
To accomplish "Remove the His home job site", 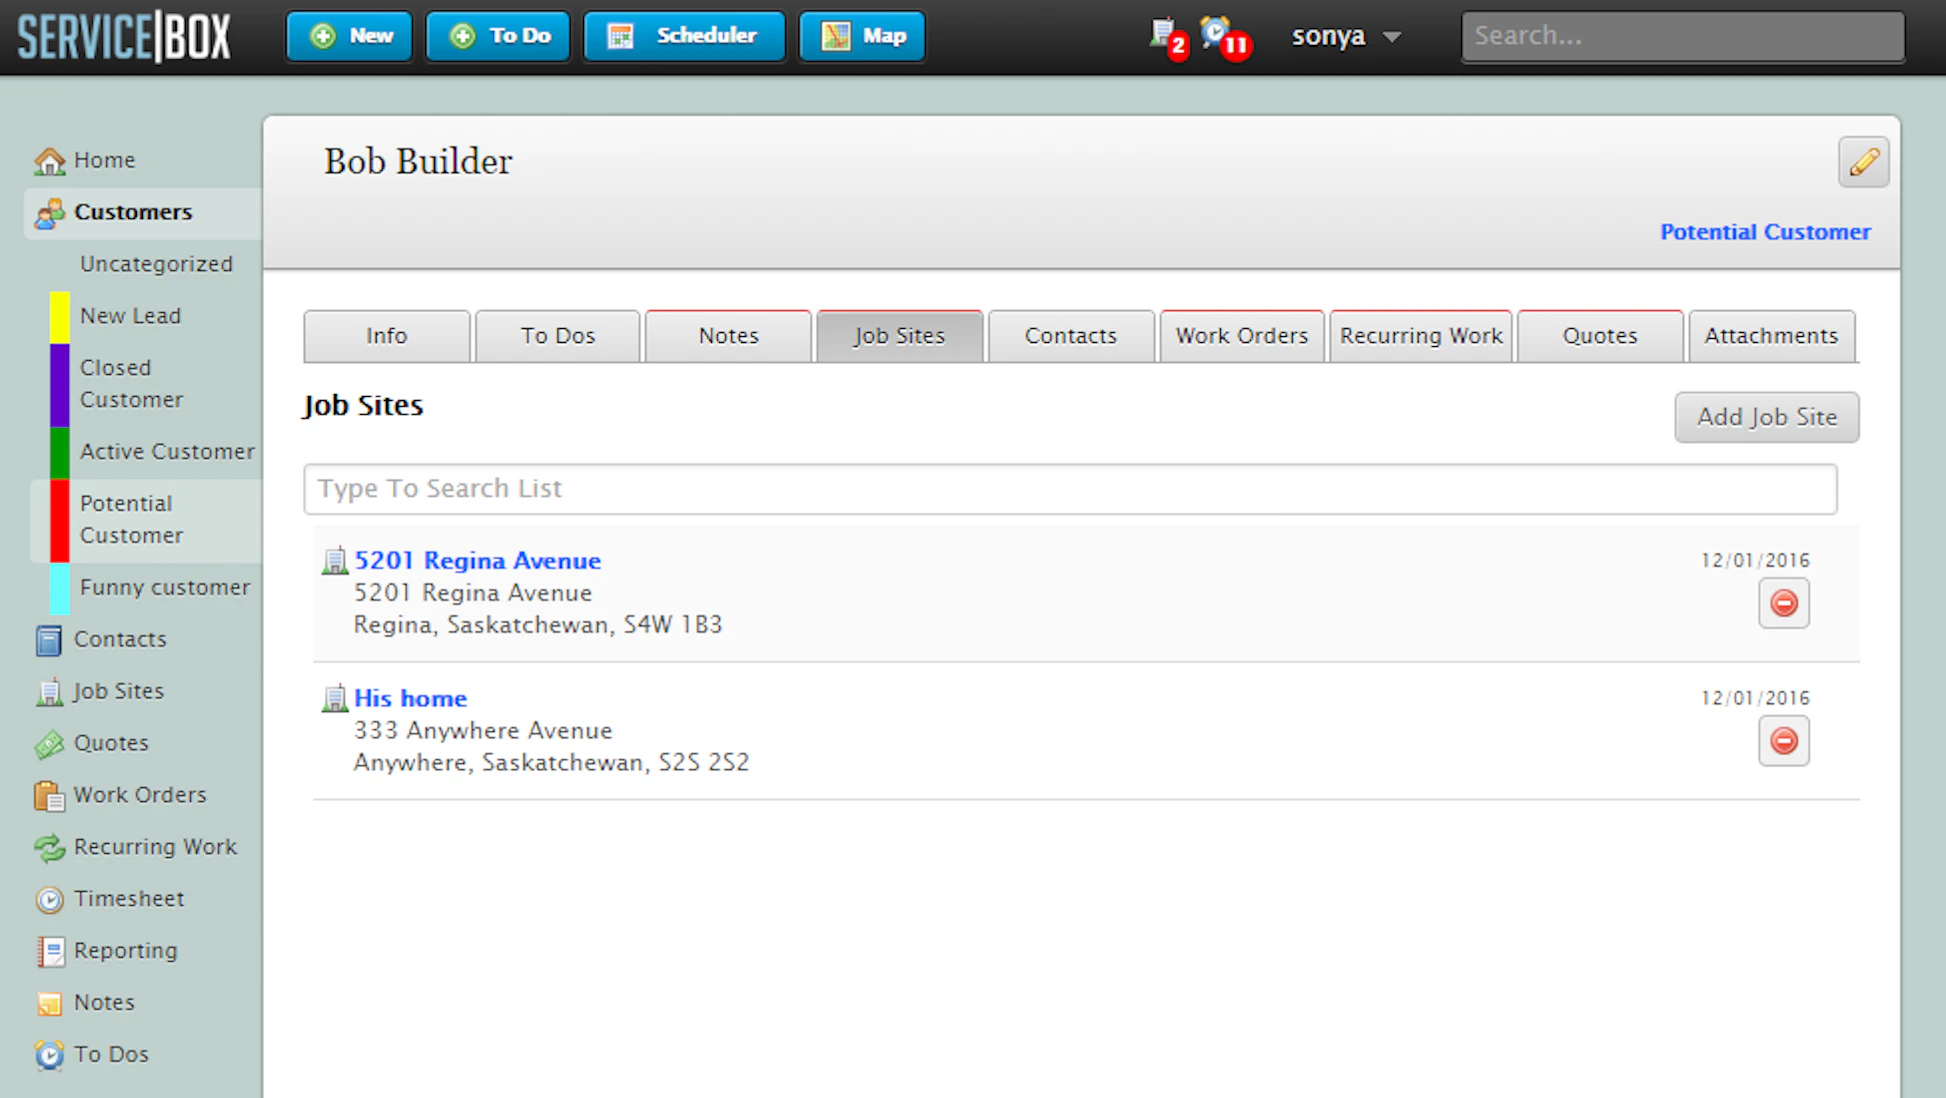I will (1784, 741).
